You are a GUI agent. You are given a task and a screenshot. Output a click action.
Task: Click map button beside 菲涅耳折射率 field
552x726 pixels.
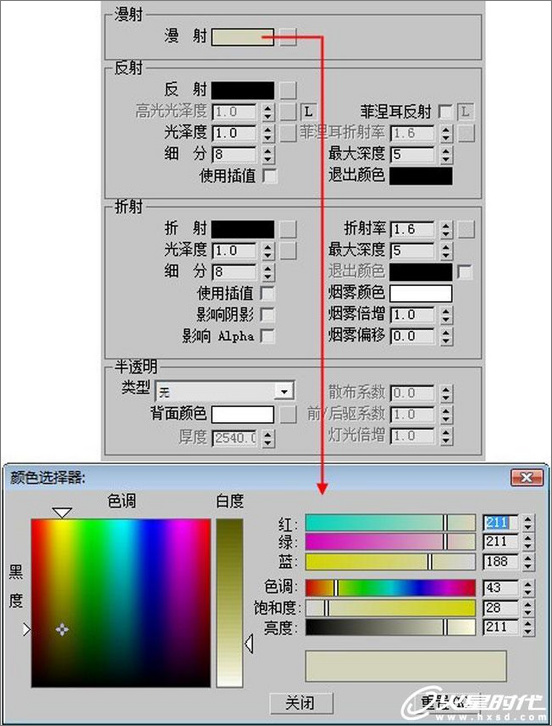click(466, 133)
